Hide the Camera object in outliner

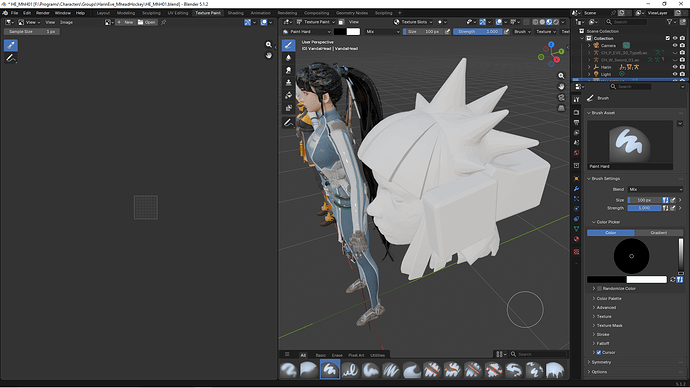[x=675, y=45]
